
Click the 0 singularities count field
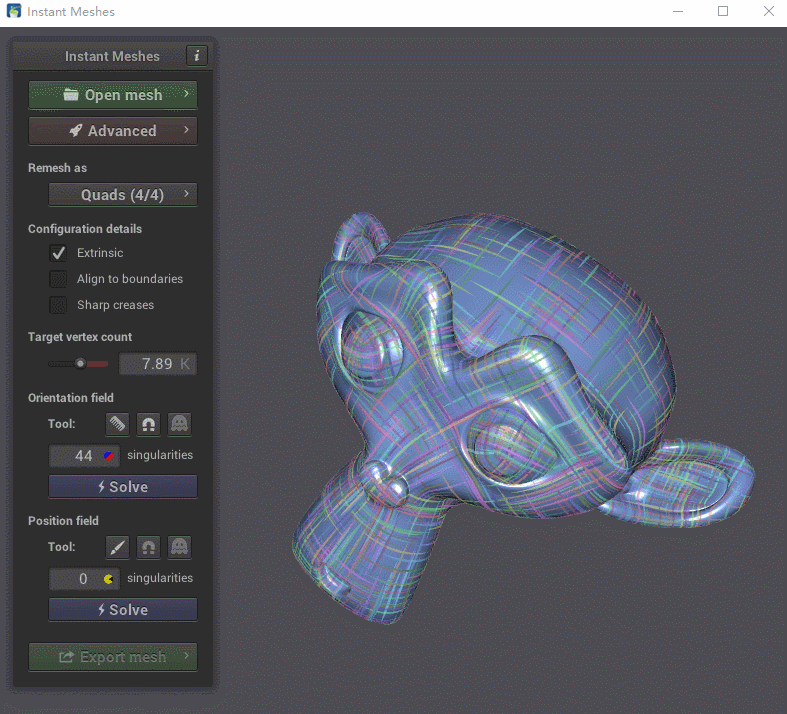84,579
